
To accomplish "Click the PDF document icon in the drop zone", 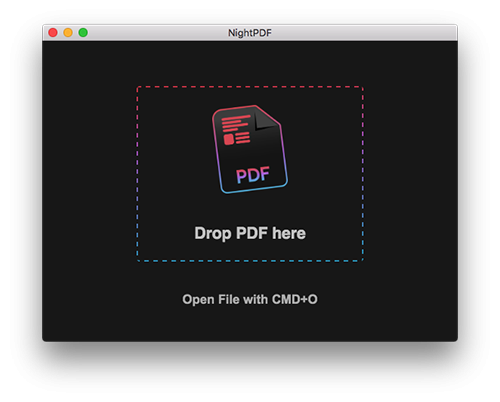I will (x=250, y=149).
